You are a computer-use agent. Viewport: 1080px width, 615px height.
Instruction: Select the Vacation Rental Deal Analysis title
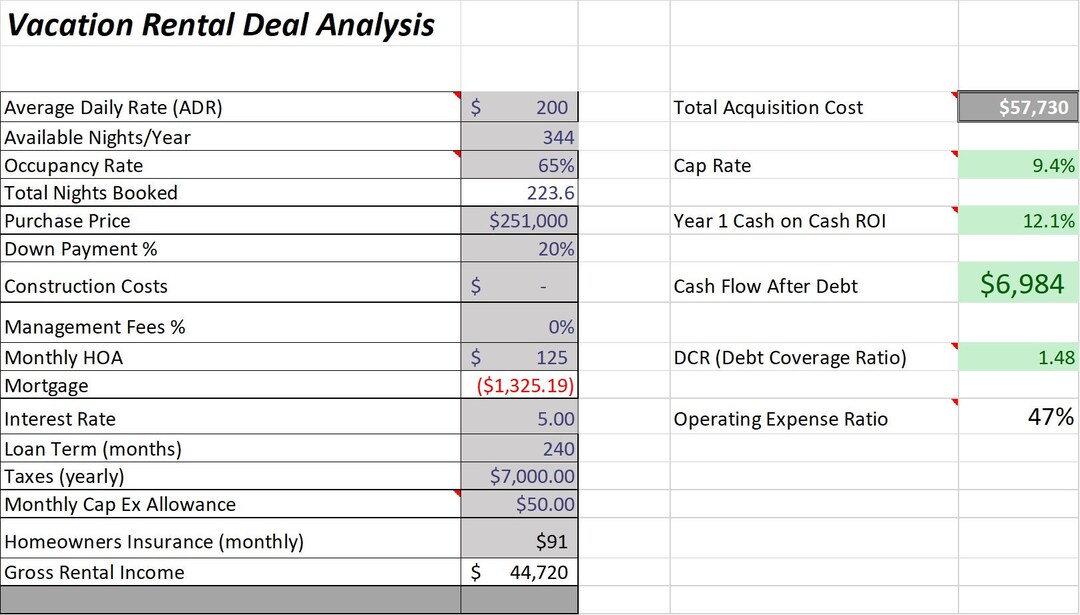pyautogui.click(x=220, y=24)
